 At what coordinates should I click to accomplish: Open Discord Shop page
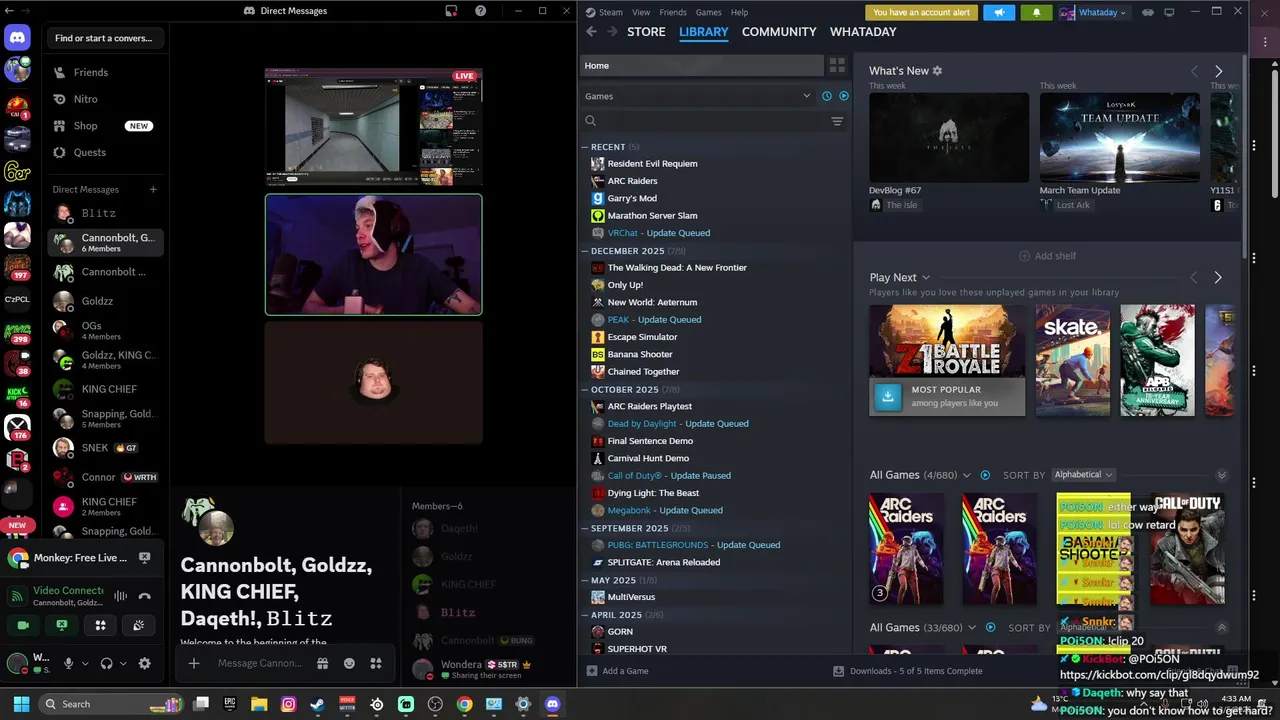point(105,126)
